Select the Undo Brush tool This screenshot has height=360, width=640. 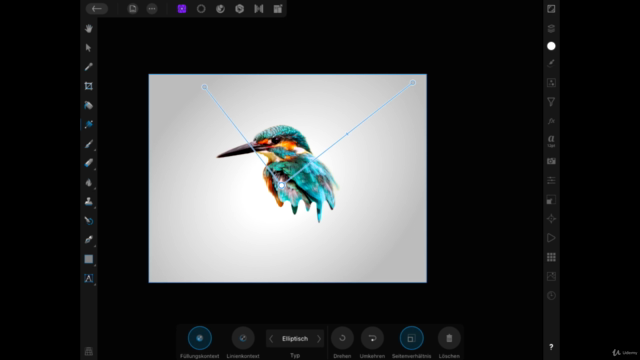(x=89, y=221)
